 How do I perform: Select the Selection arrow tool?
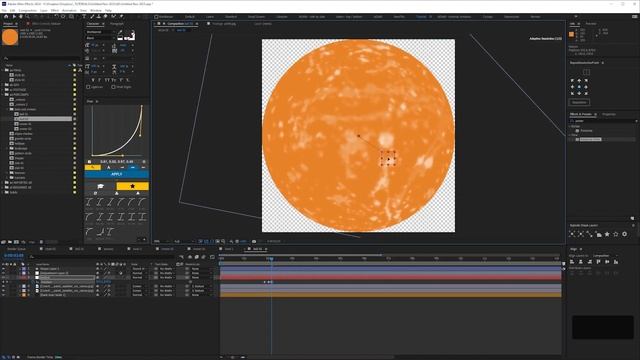(14, 17)
